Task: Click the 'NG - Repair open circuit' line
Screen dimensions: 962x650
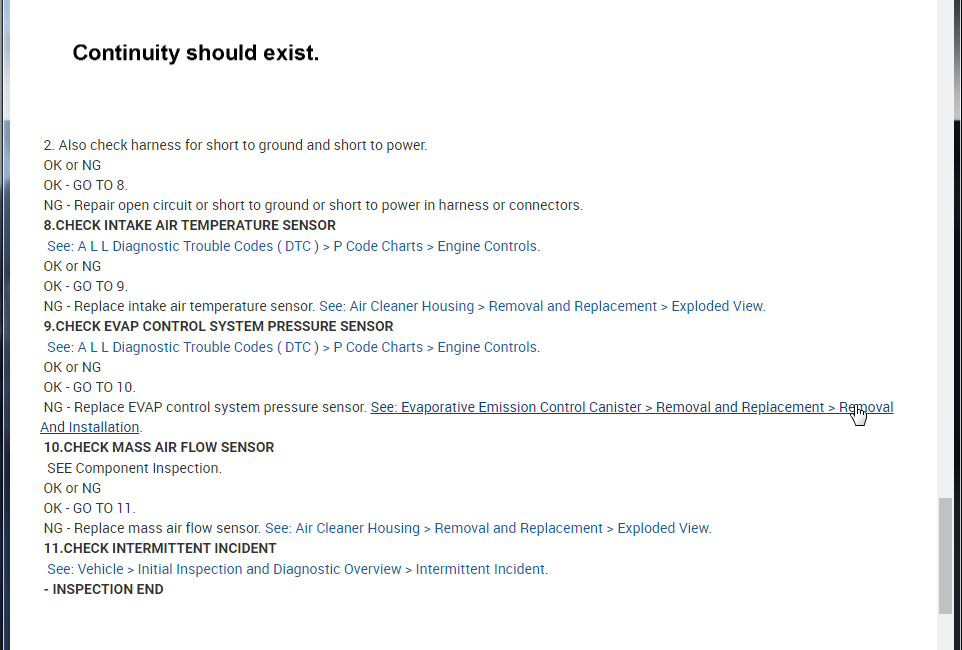Action: [313, 205]
